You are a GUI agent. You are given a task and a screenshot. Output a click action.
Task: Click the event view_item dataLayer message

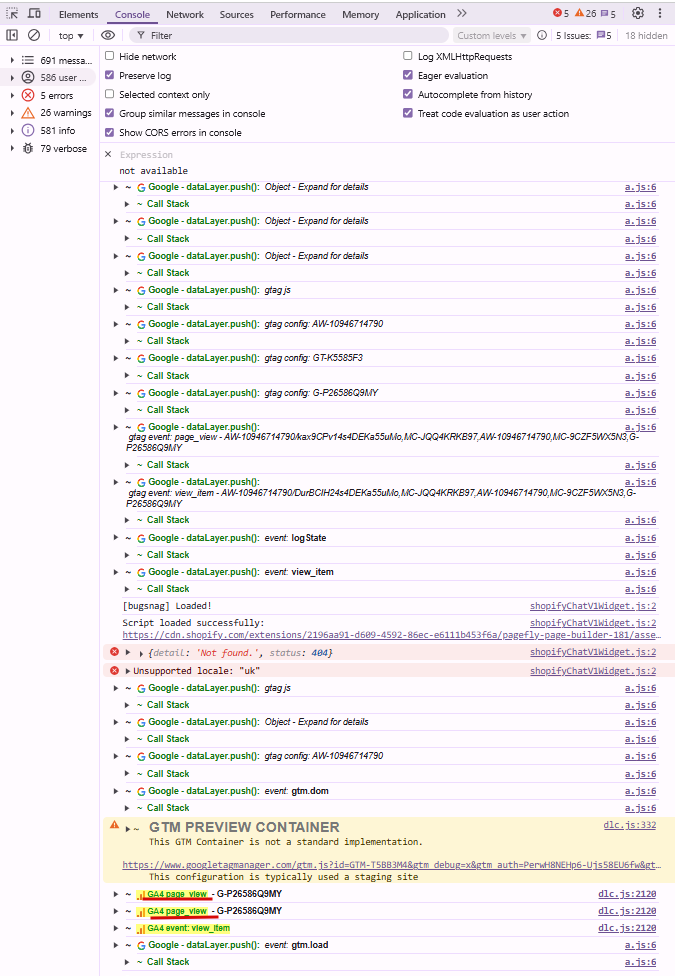point(240,571)
